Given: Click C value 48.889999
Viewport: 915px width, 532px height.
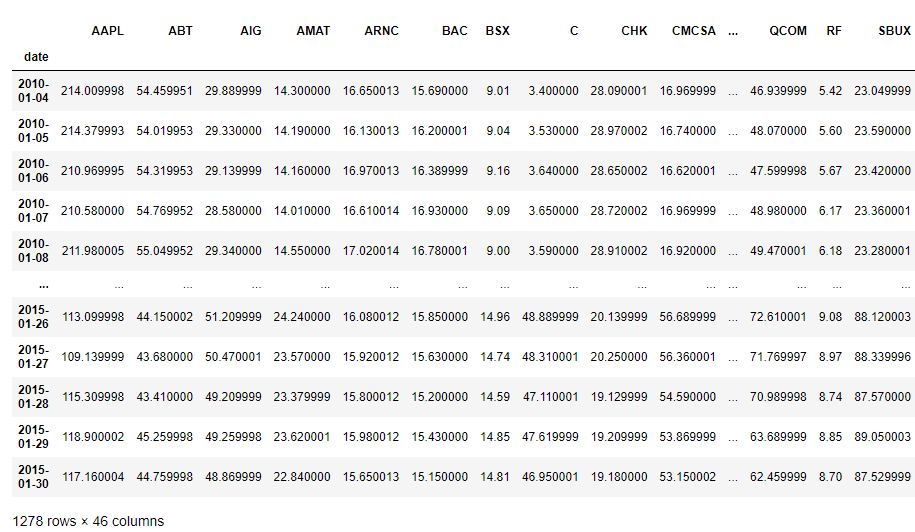Looking at the screenshot, I should 550,317.
